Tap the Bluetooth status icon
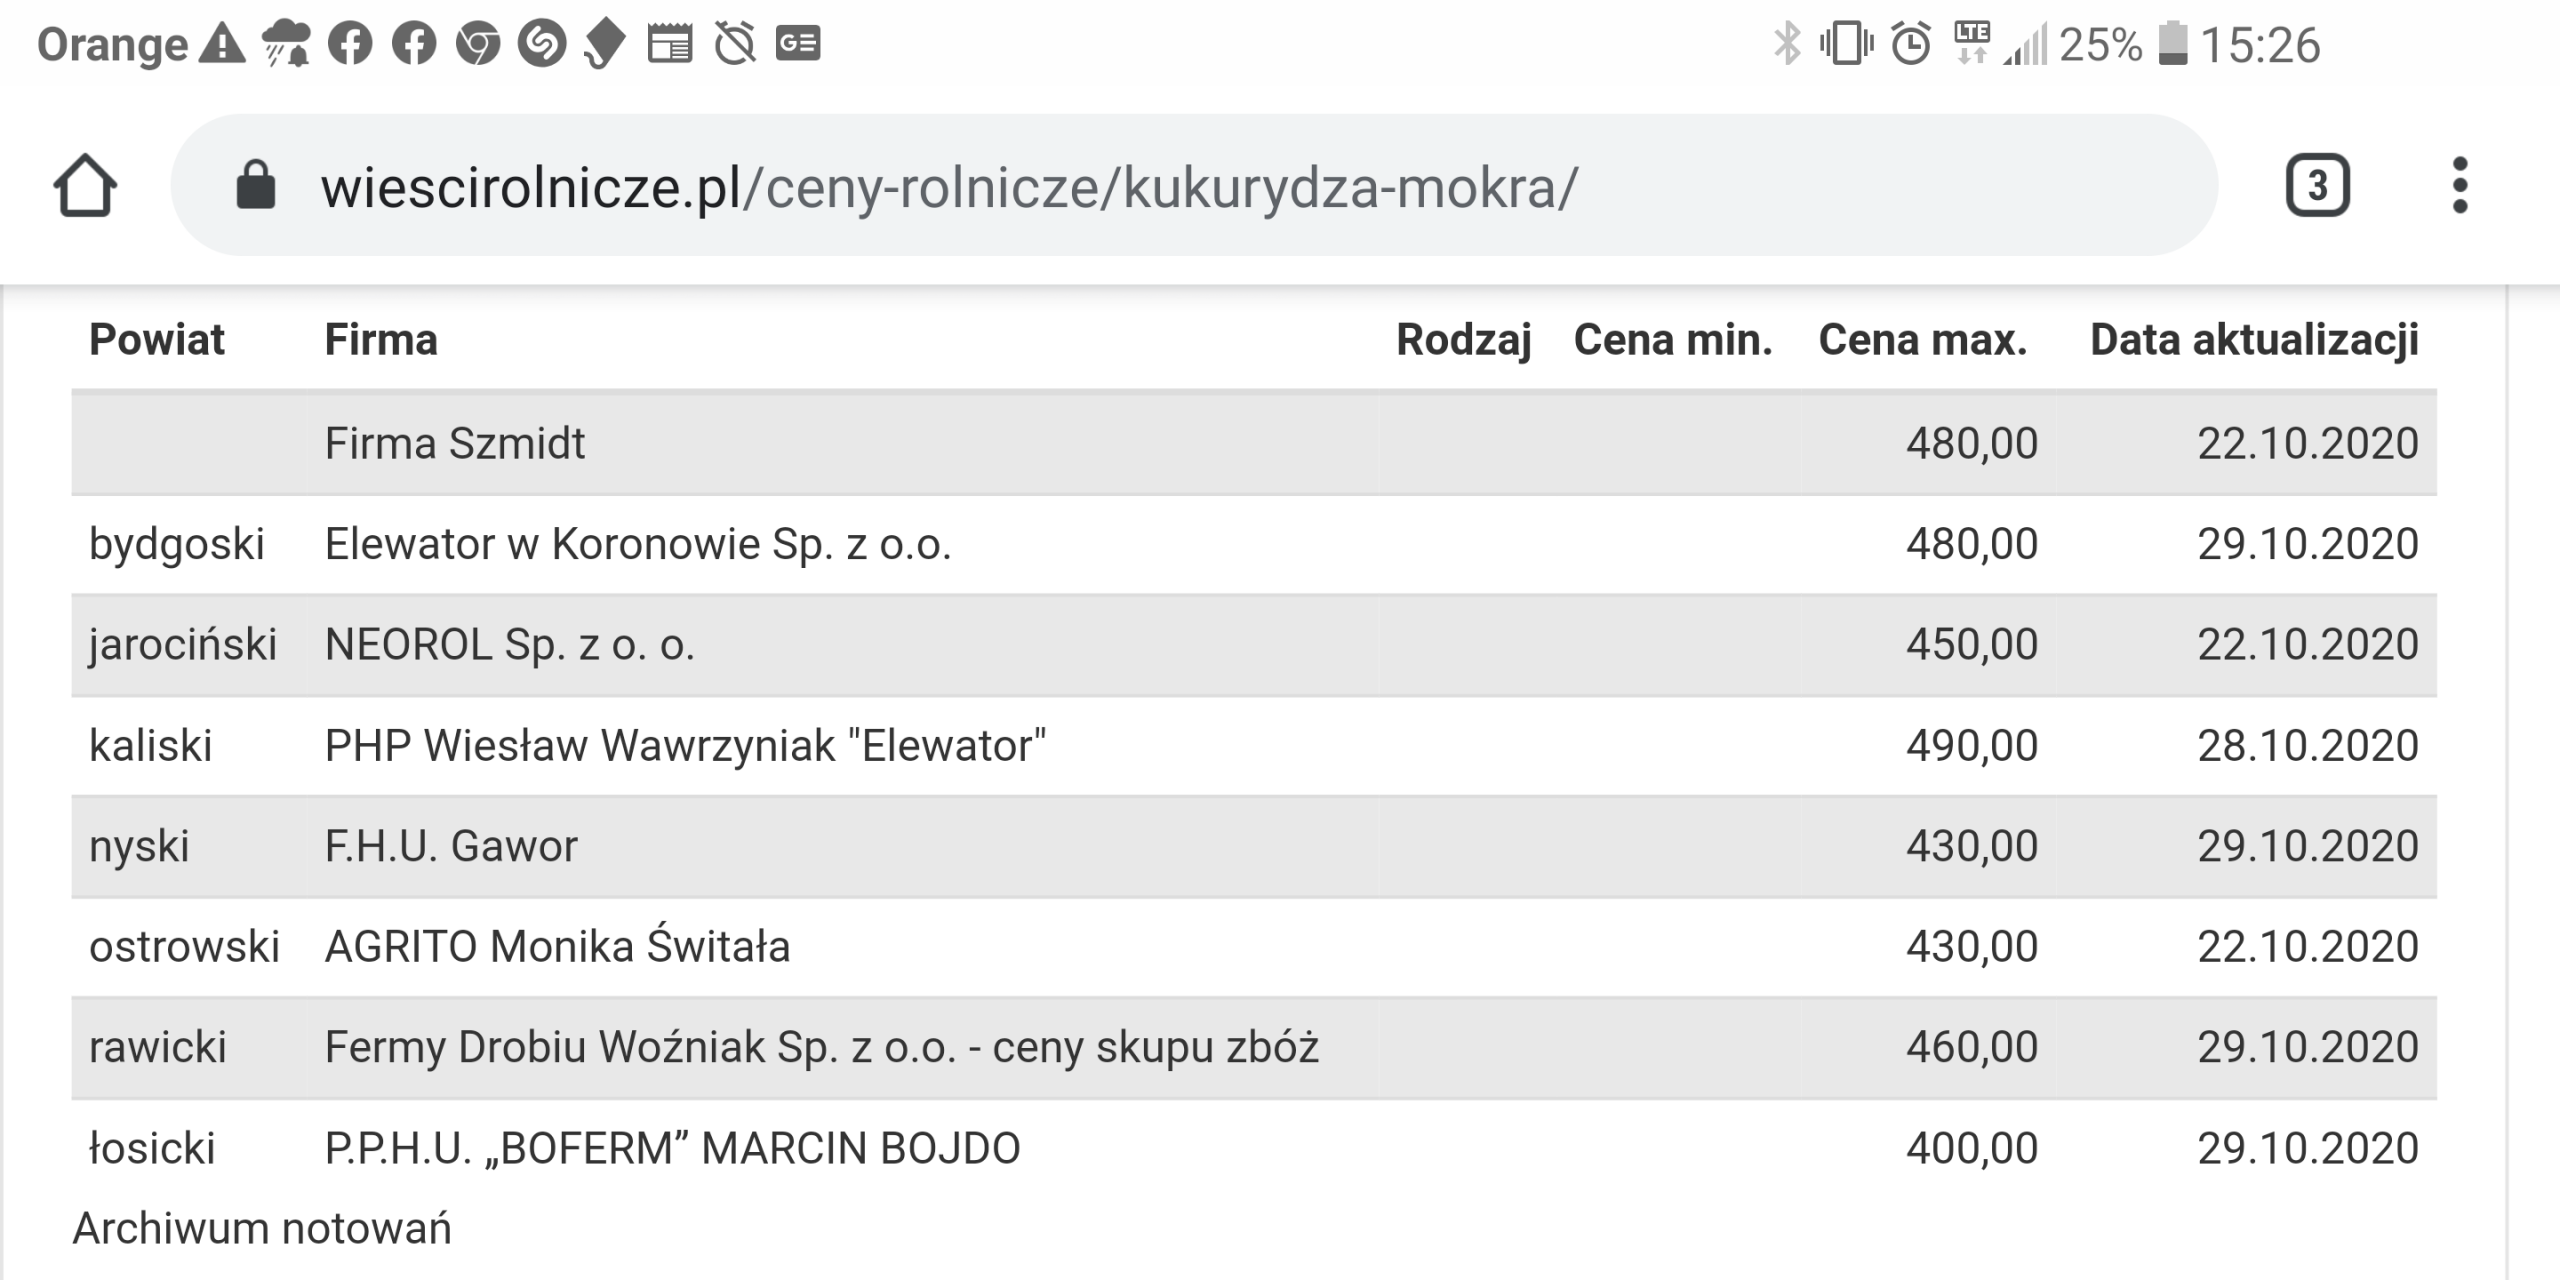Image resolution: width=2560 pixels, height=1280 pixels. 1786,45
